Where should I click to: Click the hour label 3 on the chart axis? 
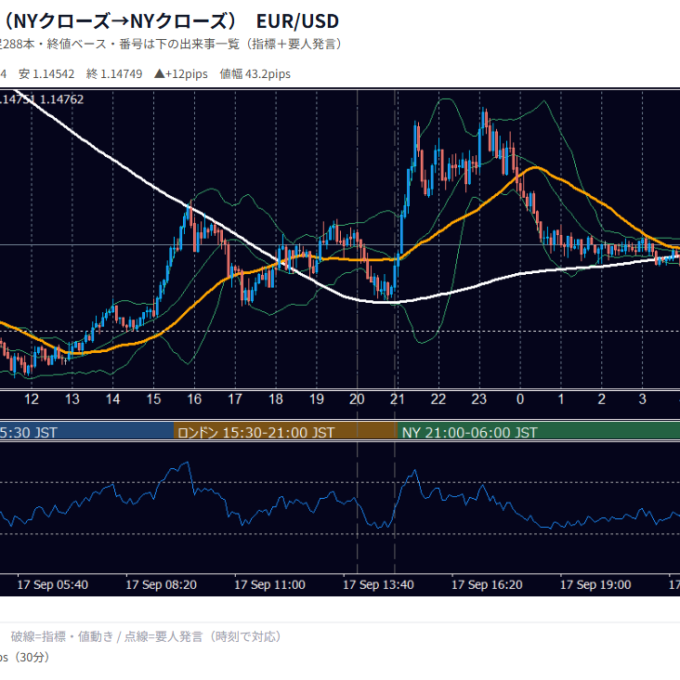642,399
